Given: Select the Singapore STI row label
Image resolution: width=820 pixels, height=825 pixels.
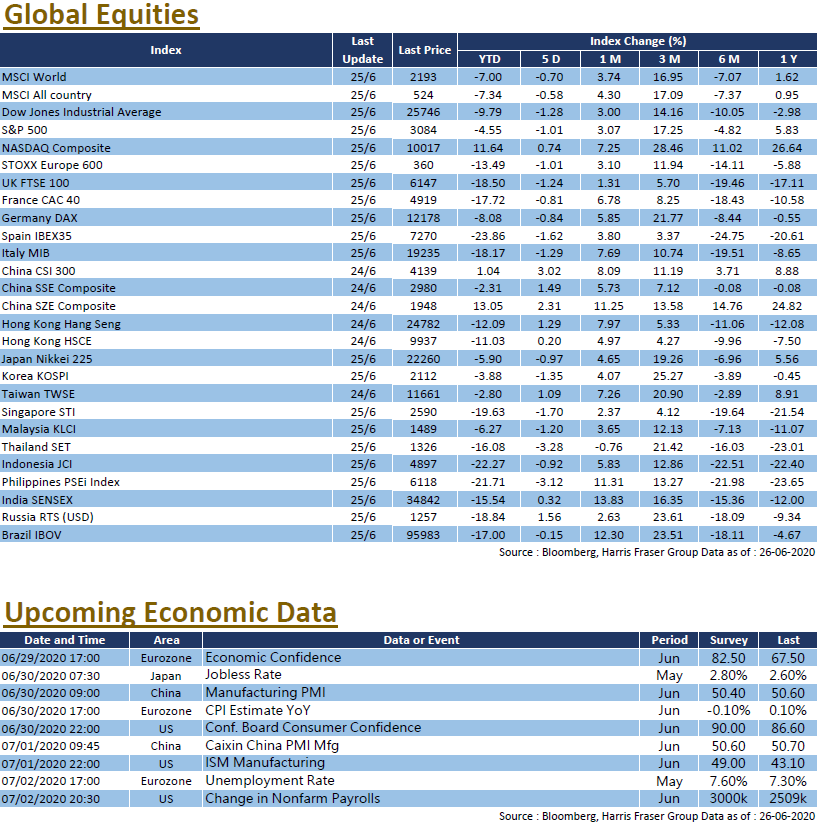Looking at the screenshot, I should click(x=38, y=412).
